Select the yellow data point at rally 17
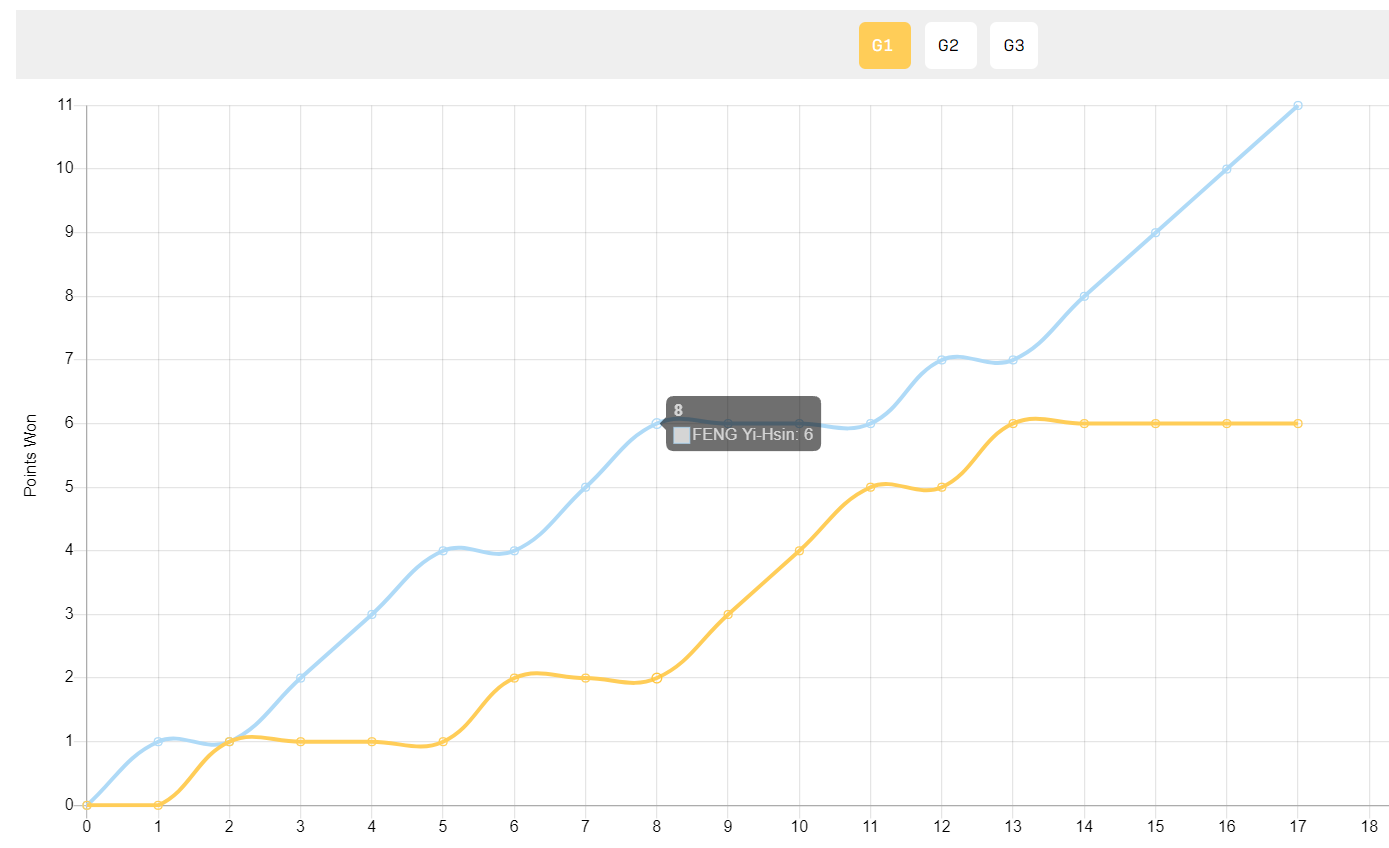1389x848 pixels. click(1297, 423)
